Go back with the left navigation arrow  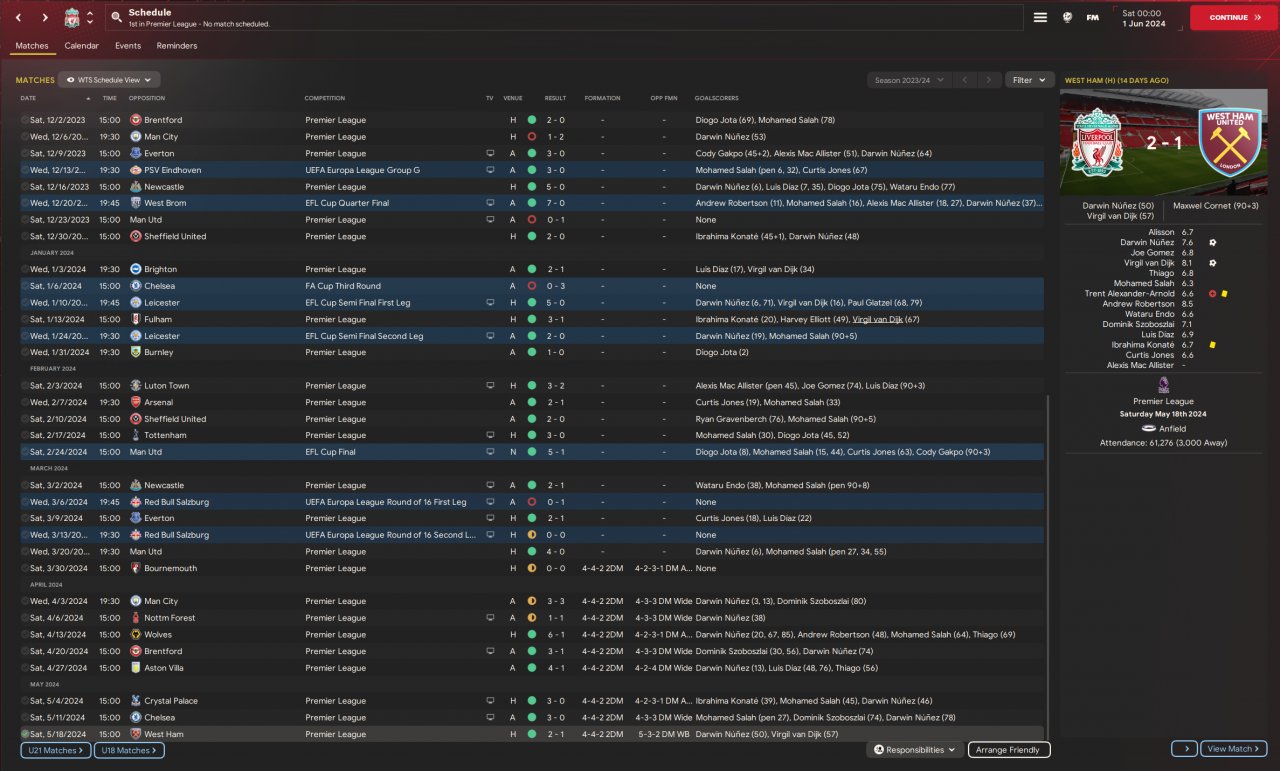pos(18,17)
